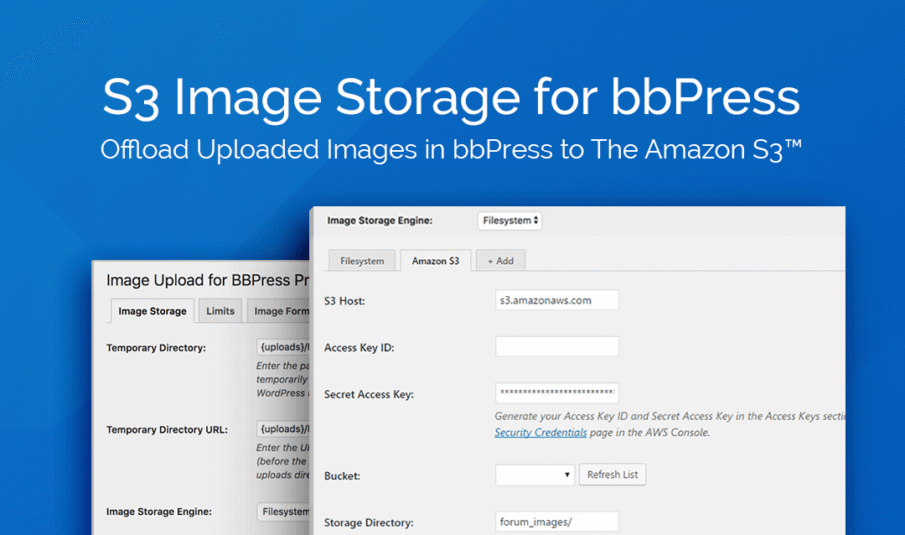Select Image Storage tab in back panel
This screenshot has height=535, width=905.
pos(152,311)
